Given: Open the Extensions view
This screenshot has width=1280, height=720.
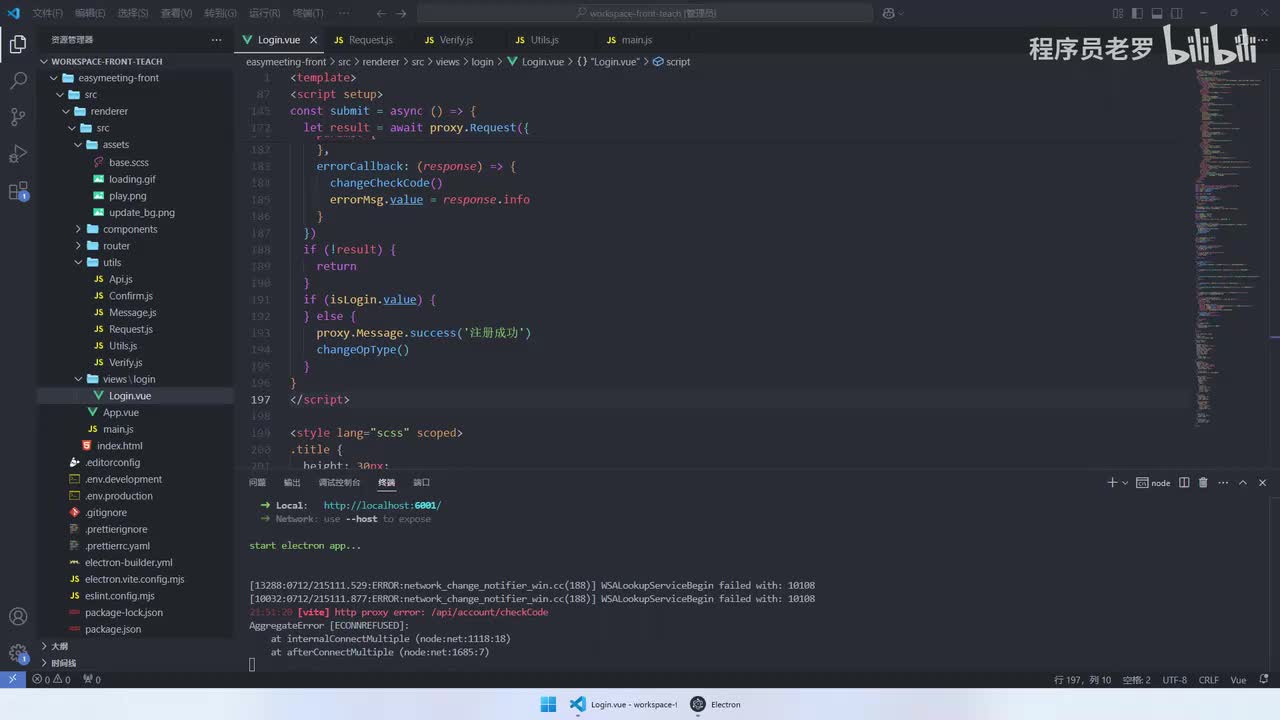Looking at the screenshot, I should pos(18,191).
